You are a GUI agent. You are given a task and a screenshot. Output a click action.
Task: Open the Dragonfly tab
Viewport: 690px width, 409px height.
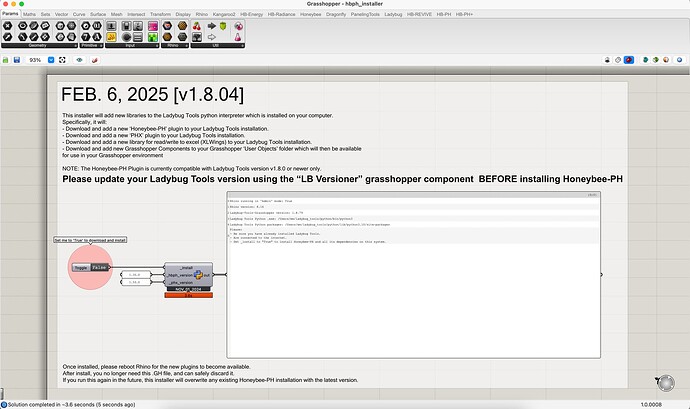[336, 14]
